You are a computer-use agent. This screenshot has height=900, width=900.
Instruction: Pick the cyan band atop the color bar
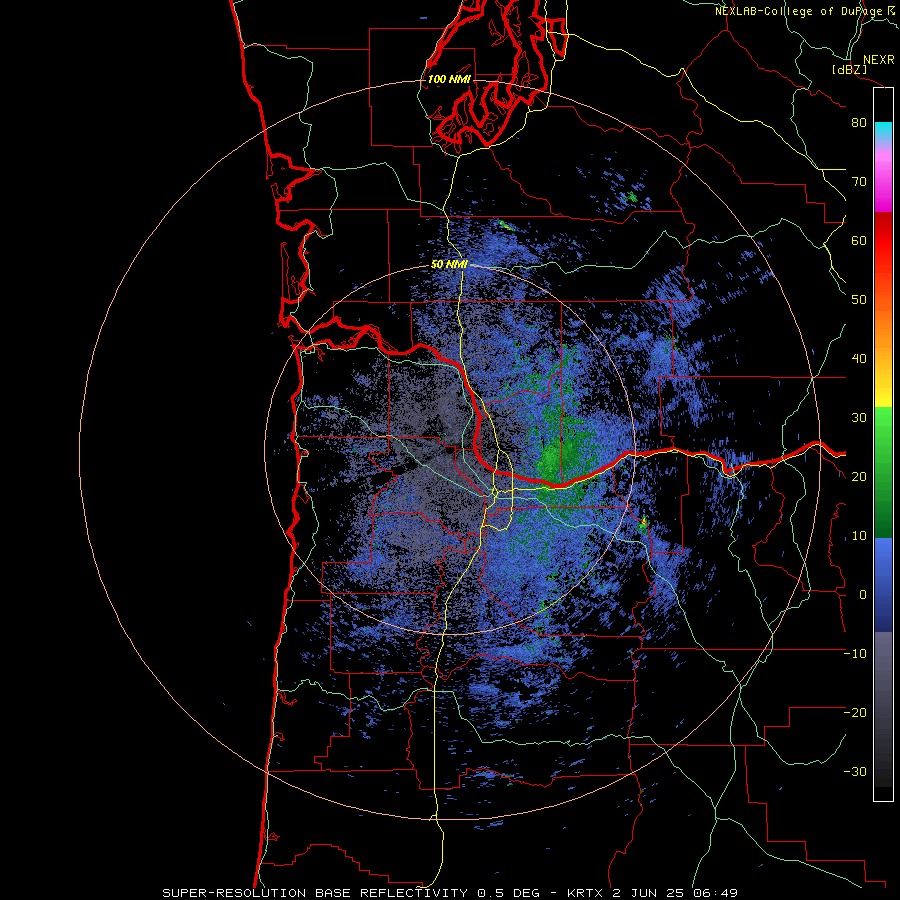(x=883, y=132)
